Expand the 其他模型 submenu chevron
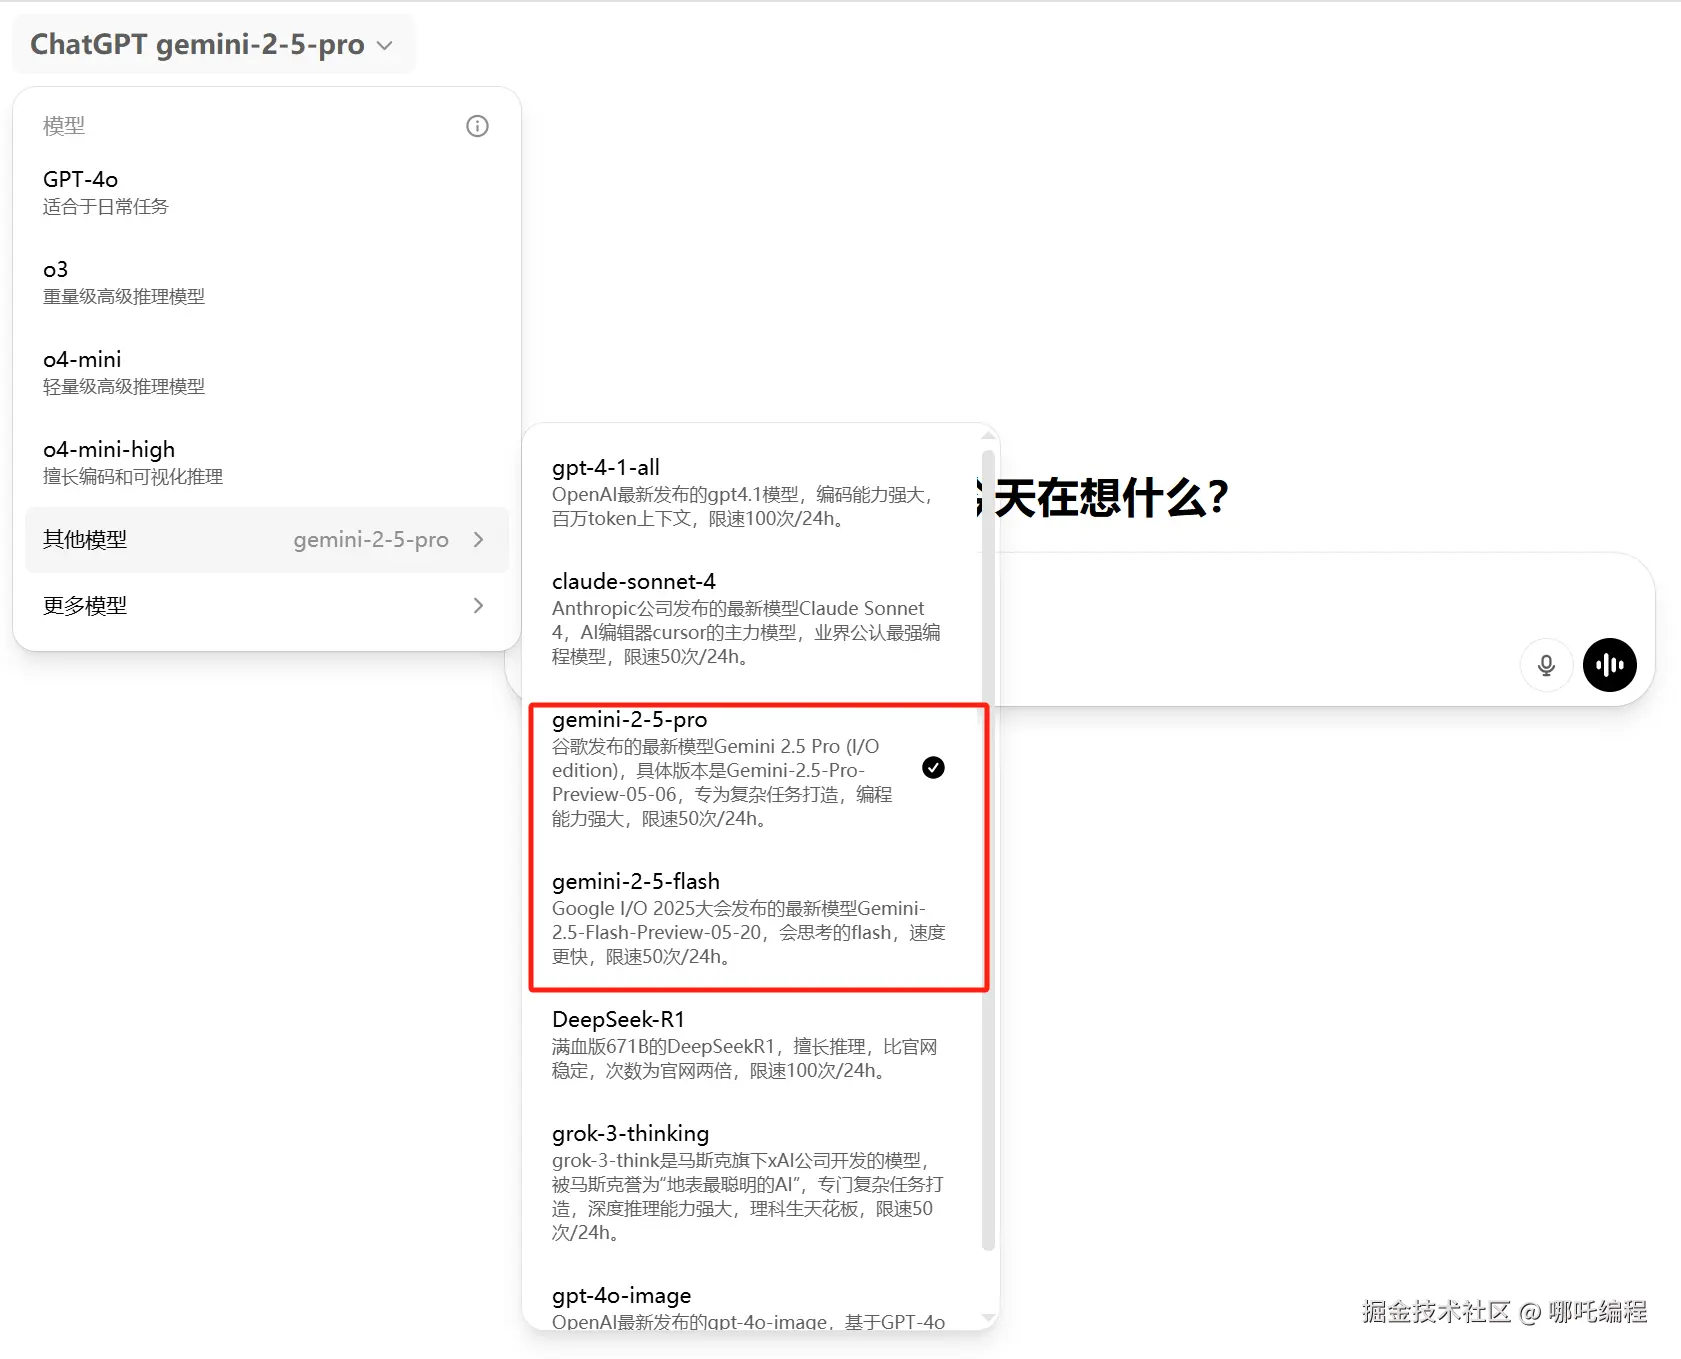This screenshot has height=1359, width=1681. 478,540
